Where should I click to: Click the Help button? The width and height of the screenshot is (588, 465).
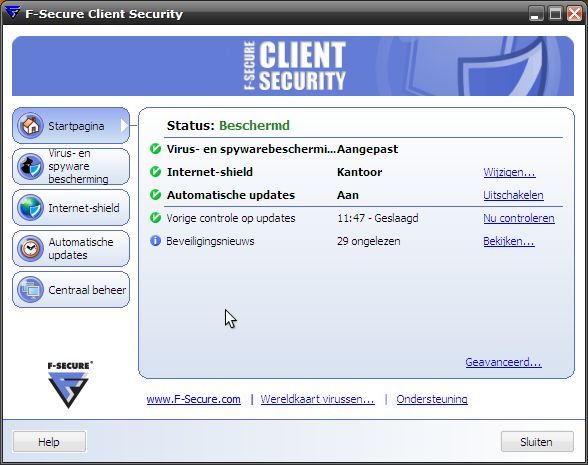point(49,442)
